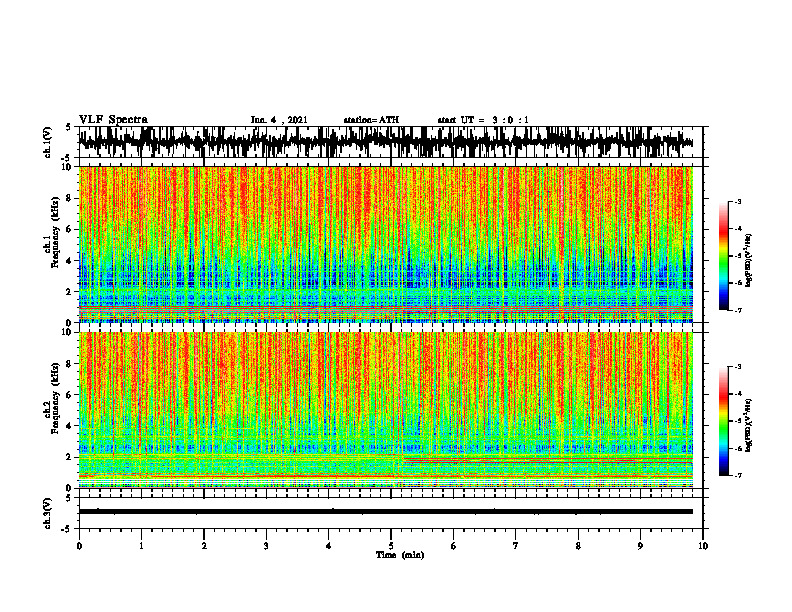Click time axis tick label "6"
Image resolution: width=792 pixels, height=612 pixels.
454,546
